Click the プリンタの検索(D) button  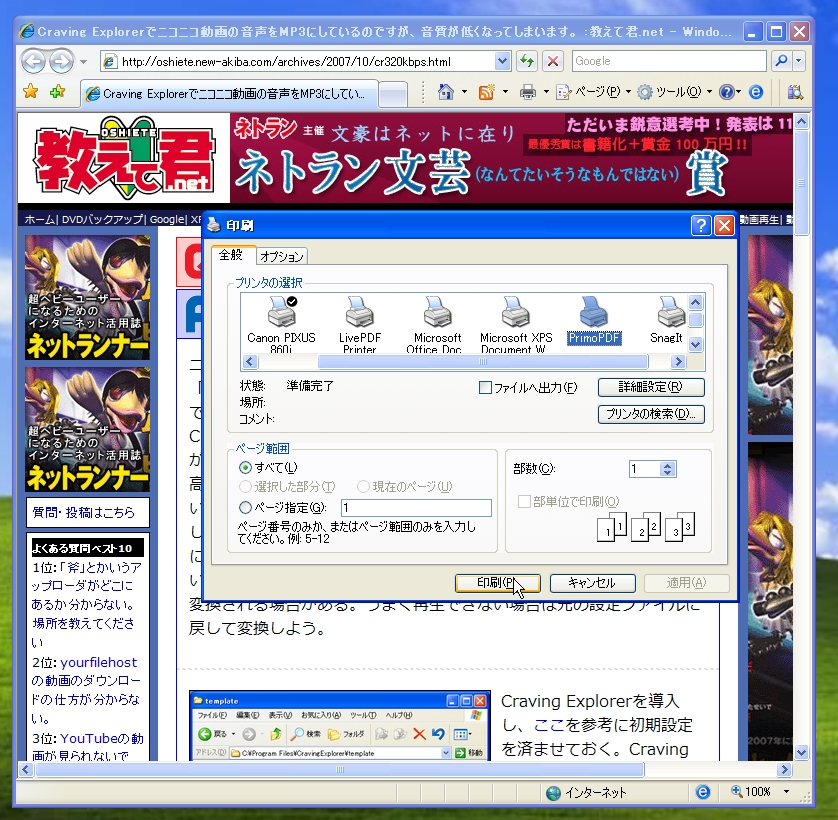pos(651,414)
